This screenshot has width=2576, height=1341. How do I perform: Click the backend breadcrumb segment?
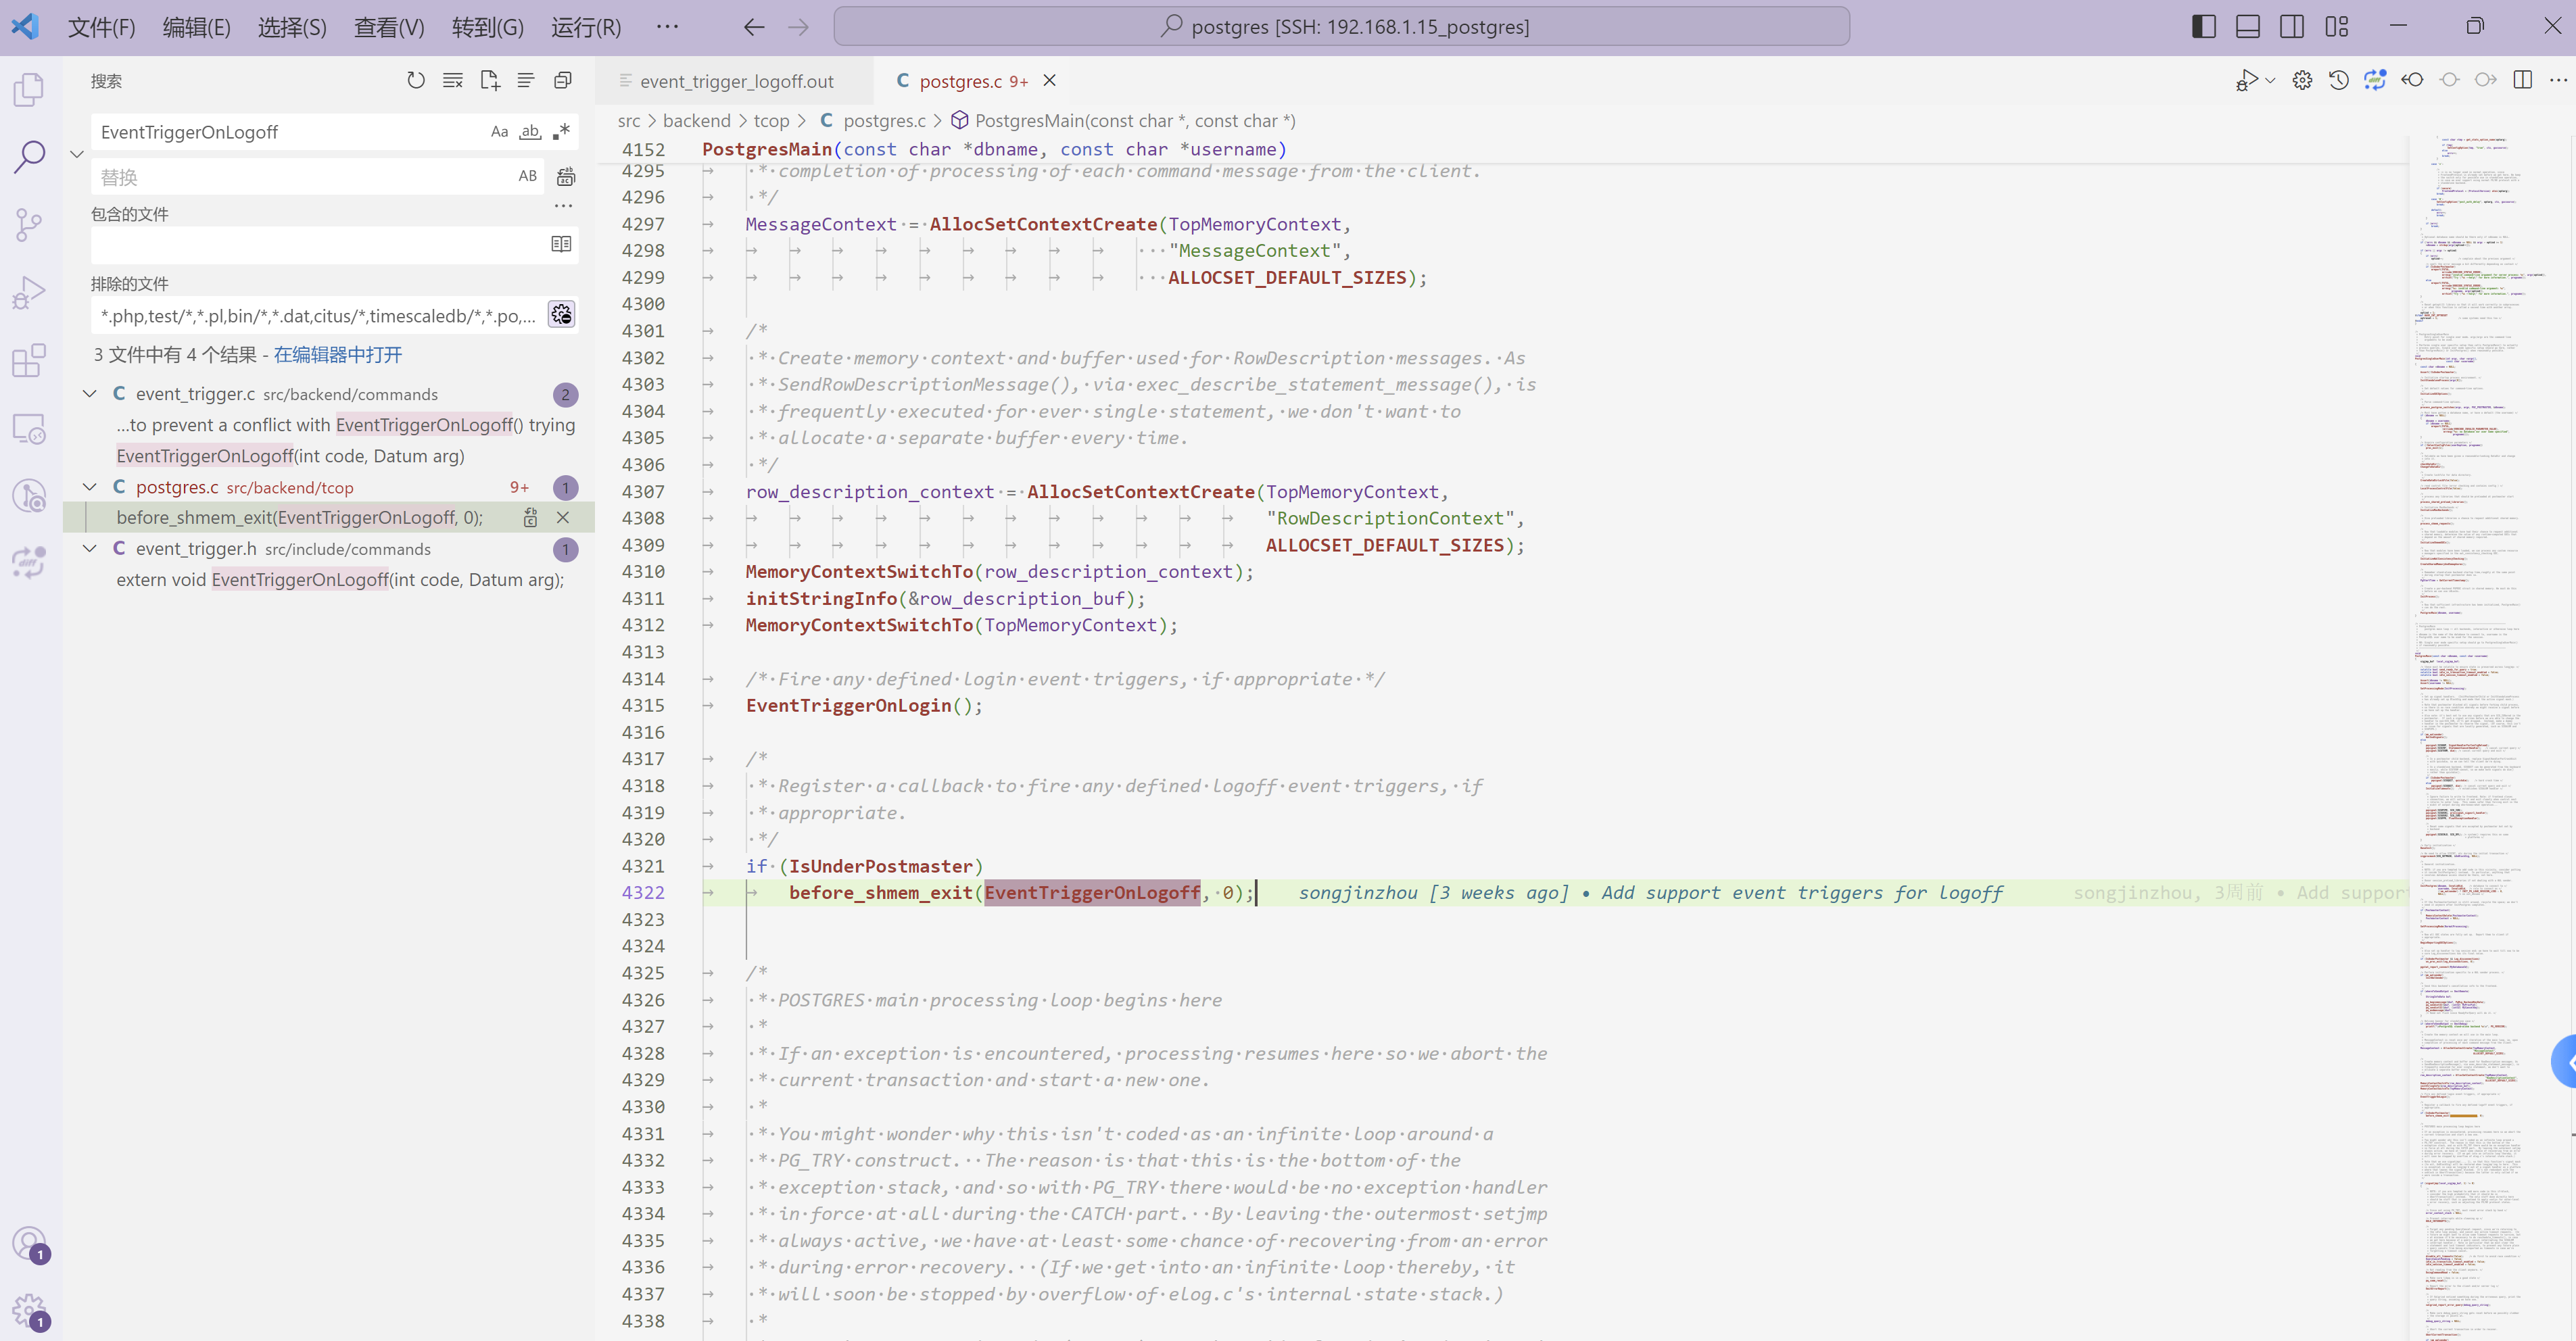(x=696, y=121)
